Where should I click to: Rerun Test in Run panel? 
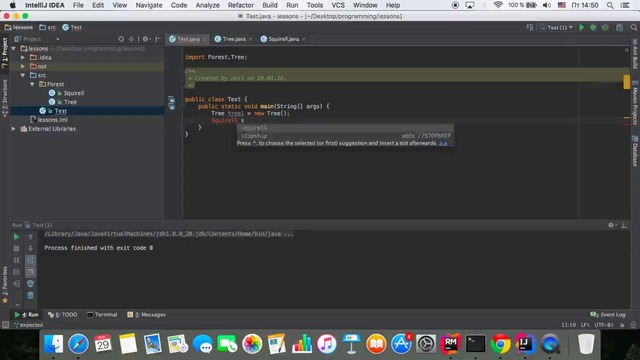coord(16,237)
